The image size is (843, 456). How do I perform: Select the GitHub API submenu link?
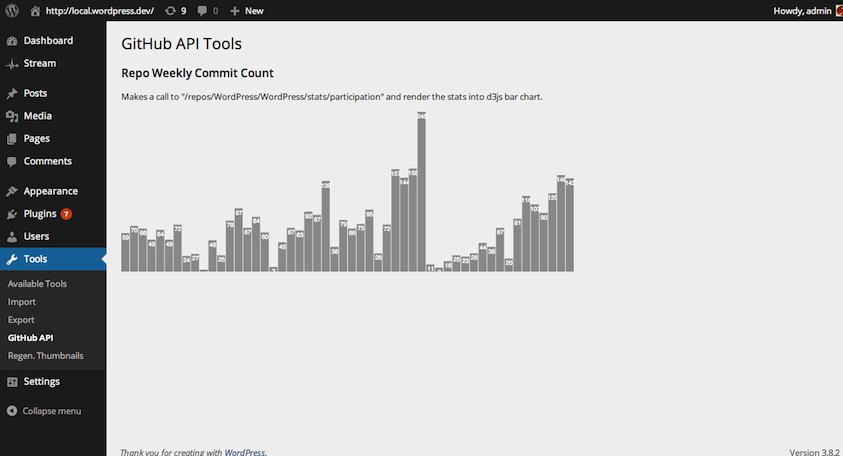pyautogui.click(x=31, y=338)
